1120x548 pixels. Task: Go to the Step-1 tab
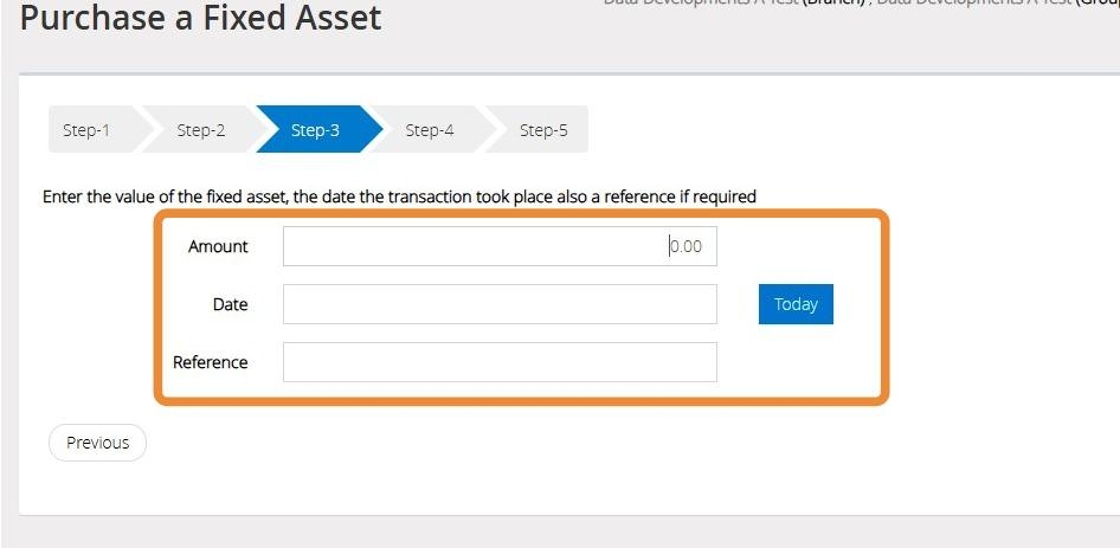point(86,130)
